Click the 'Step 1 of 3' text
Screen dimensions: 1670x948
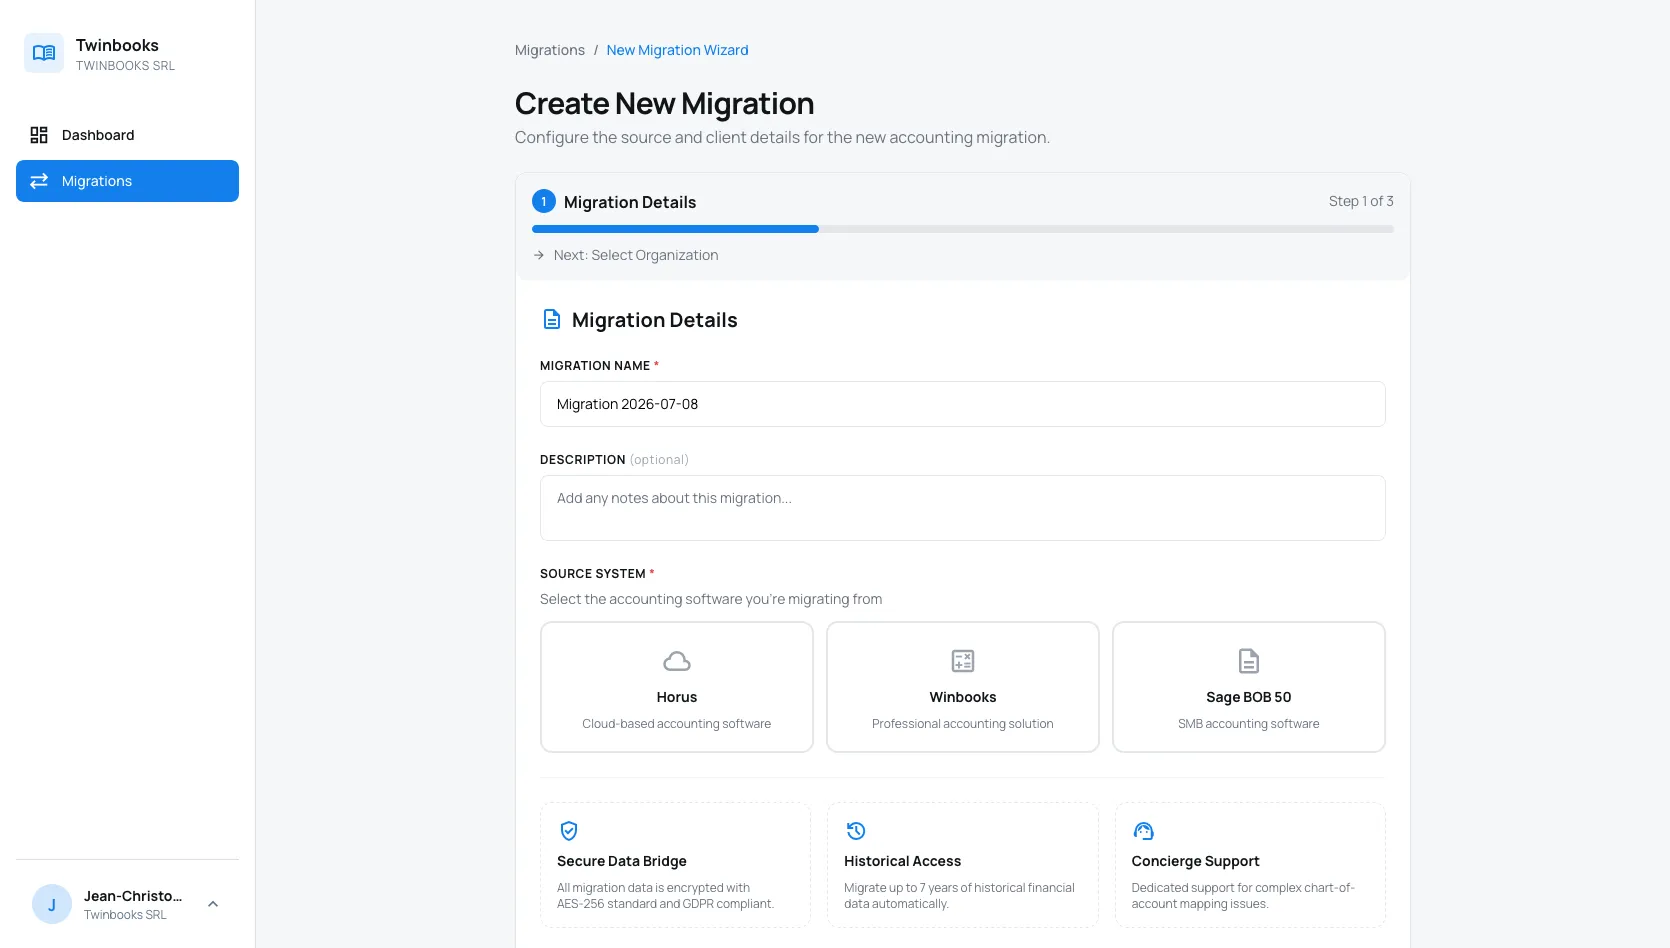1361,201
